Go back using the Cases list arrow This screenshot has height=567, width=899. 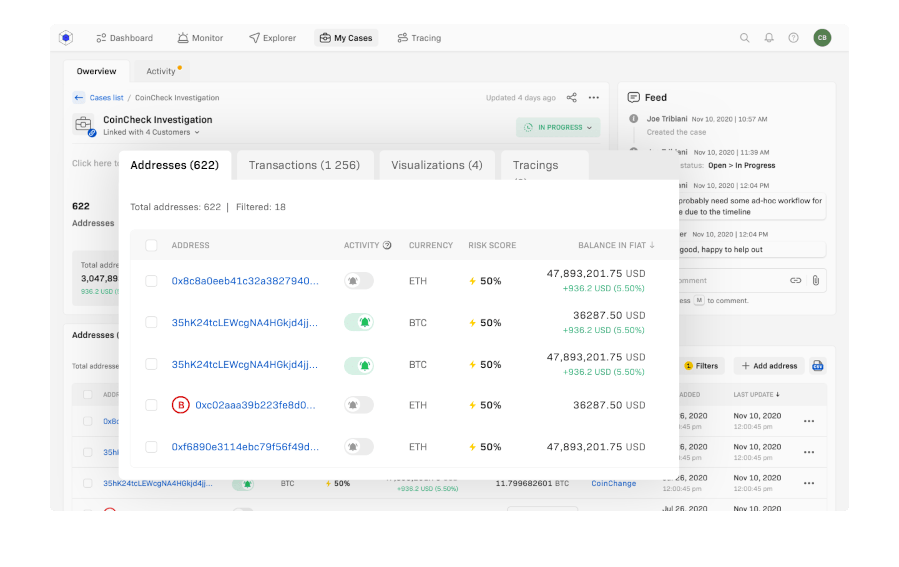coord(79,98)
